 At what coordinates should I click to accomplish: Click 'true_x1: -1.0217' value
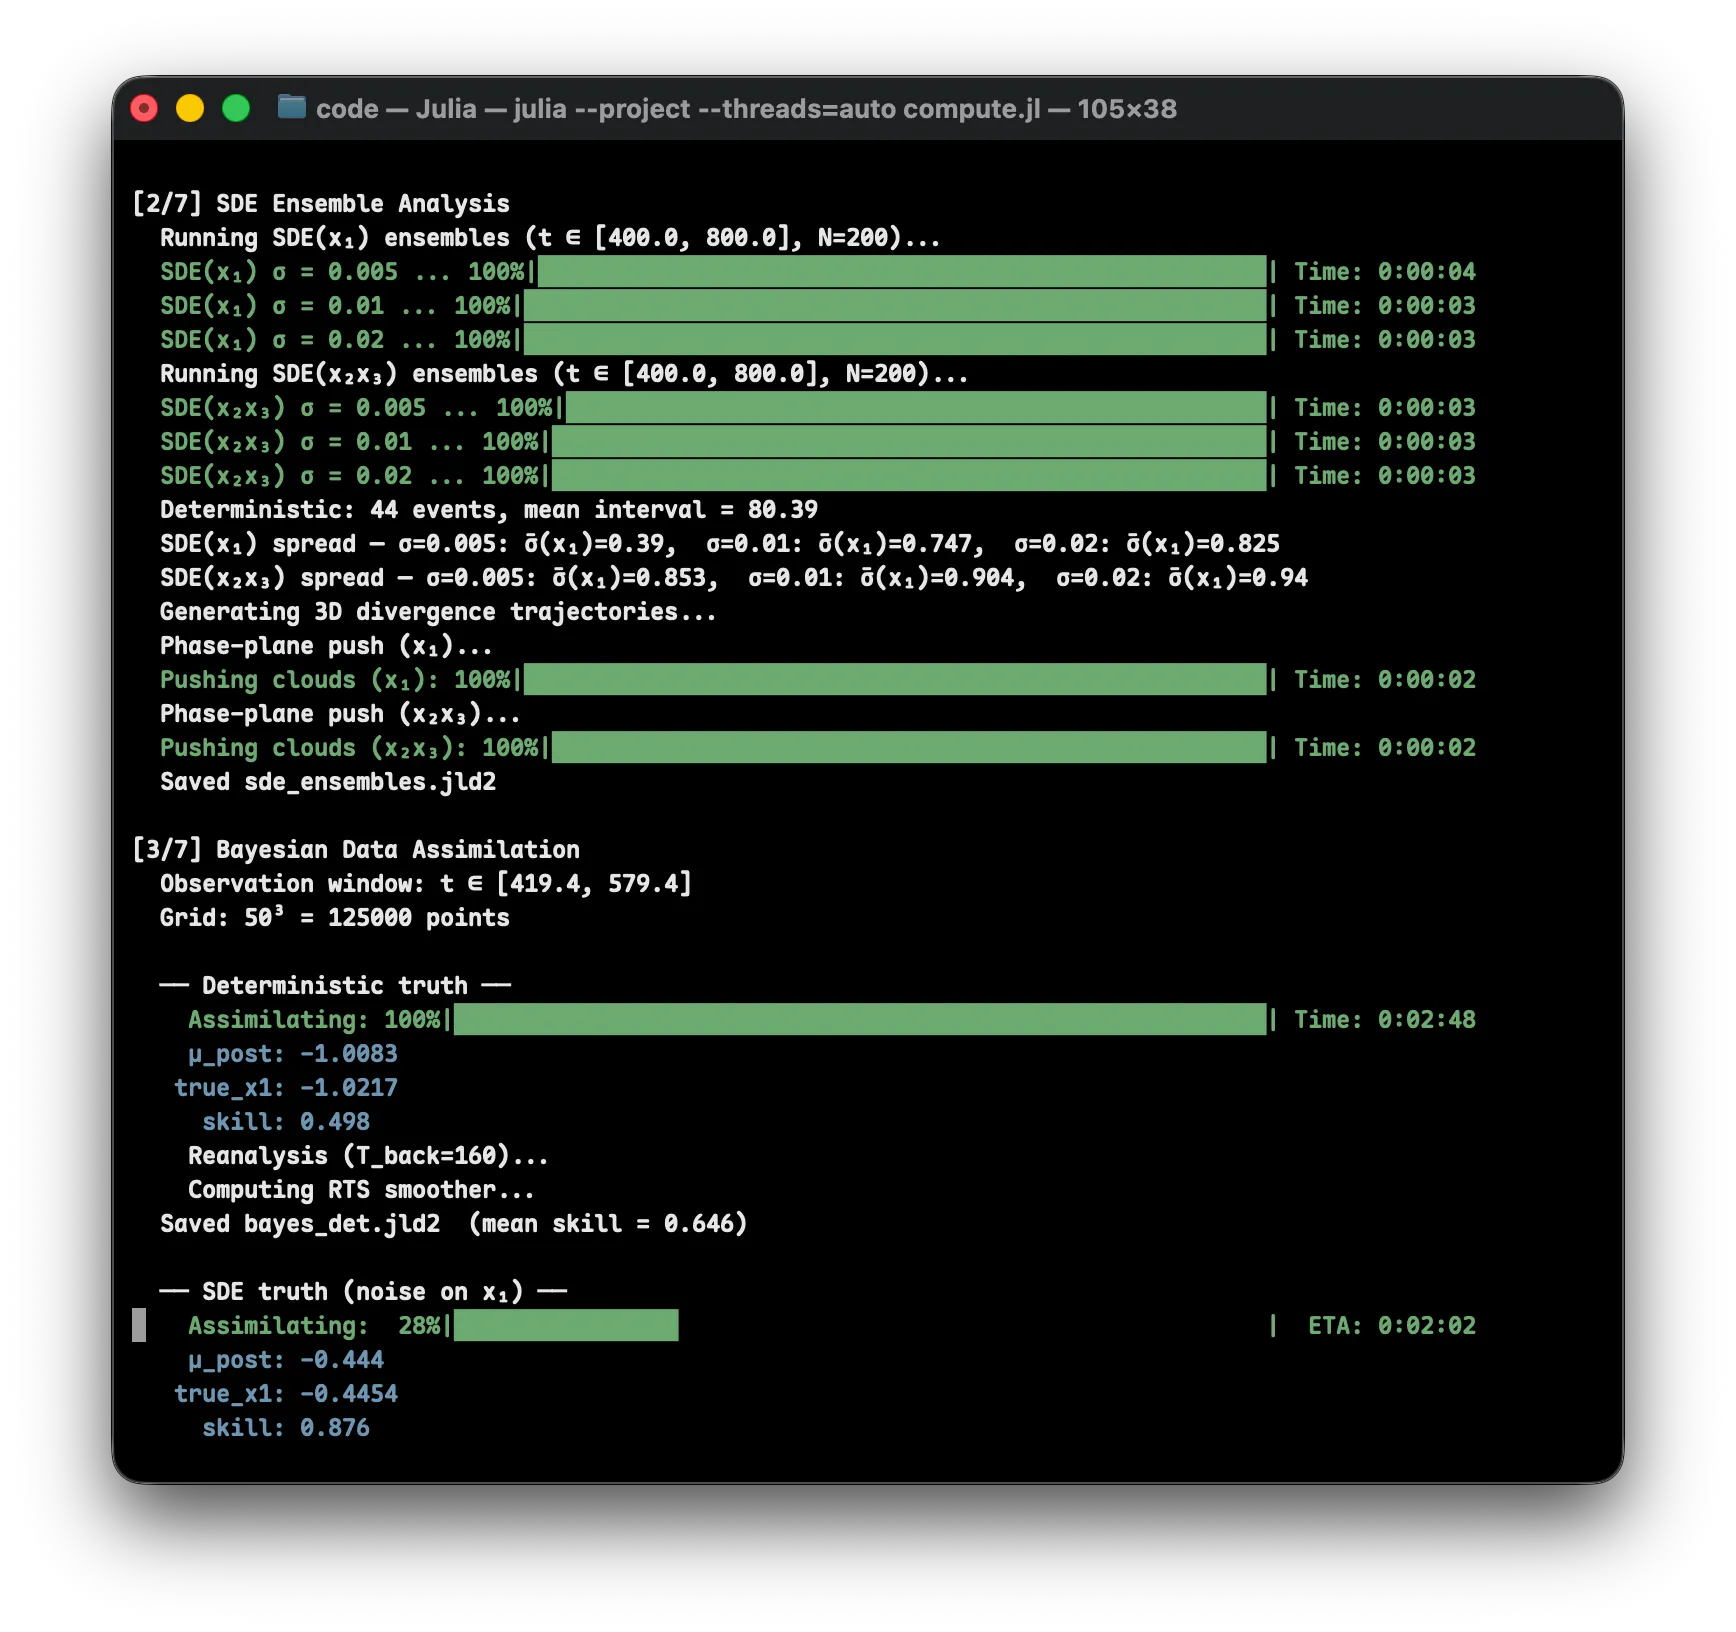click(286, 1088)
